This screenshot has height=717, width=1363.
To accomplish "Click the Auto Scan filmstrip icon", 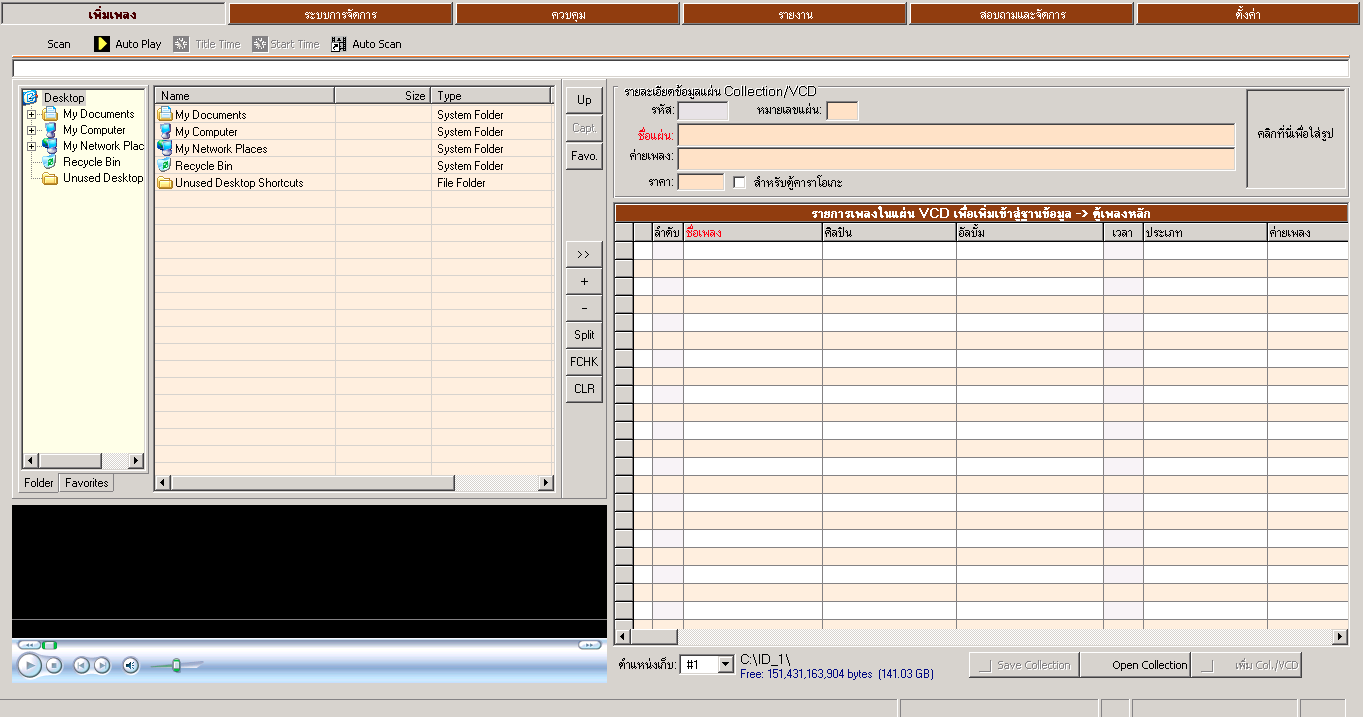I will [339, 44].
